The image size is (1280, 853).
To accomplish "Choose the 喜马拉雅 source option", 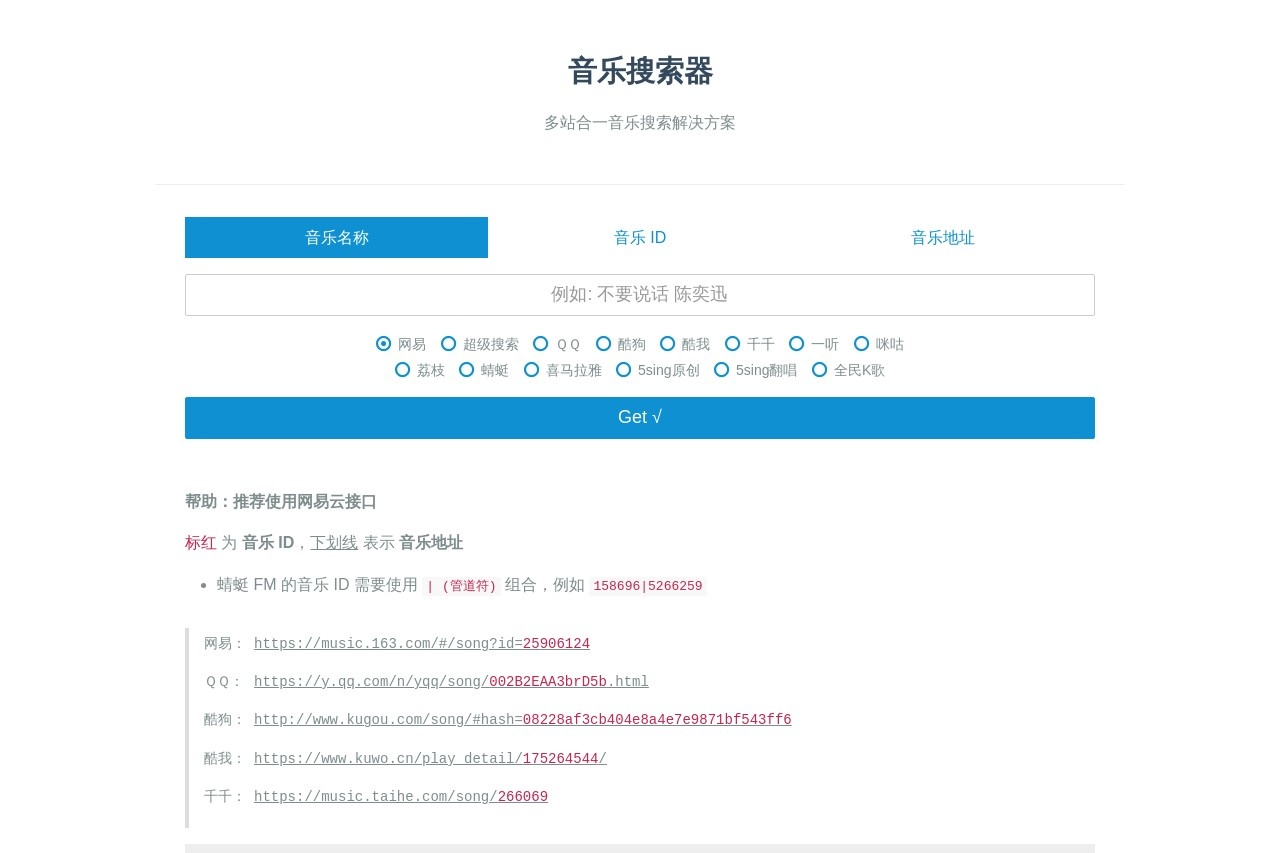I will tap(532, 370).
